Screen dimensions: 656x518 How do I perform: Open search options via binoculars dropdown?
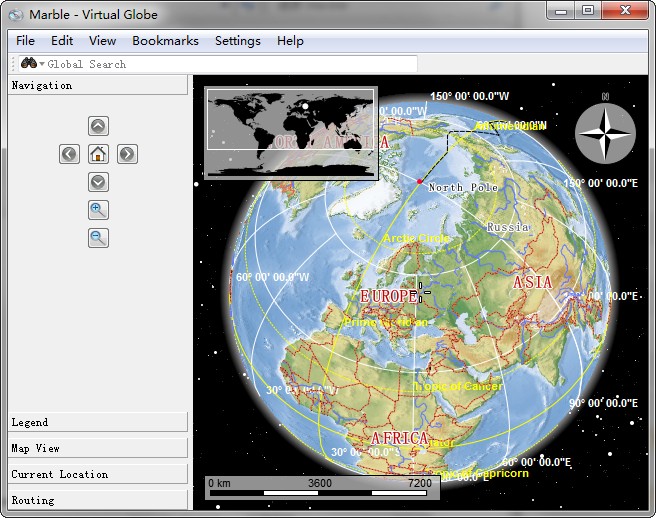coord(32,64)
